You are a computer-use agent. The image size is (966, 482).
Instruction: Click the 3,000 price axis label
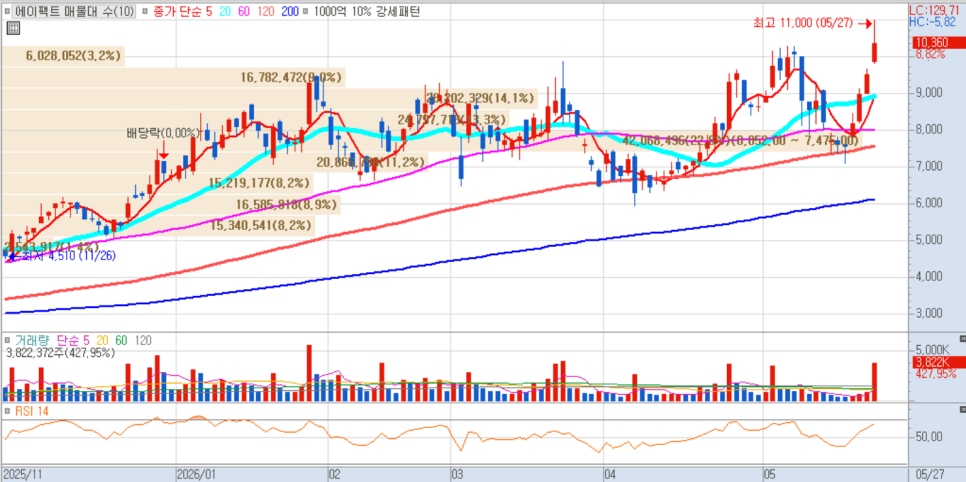click(x=928, y=313)
